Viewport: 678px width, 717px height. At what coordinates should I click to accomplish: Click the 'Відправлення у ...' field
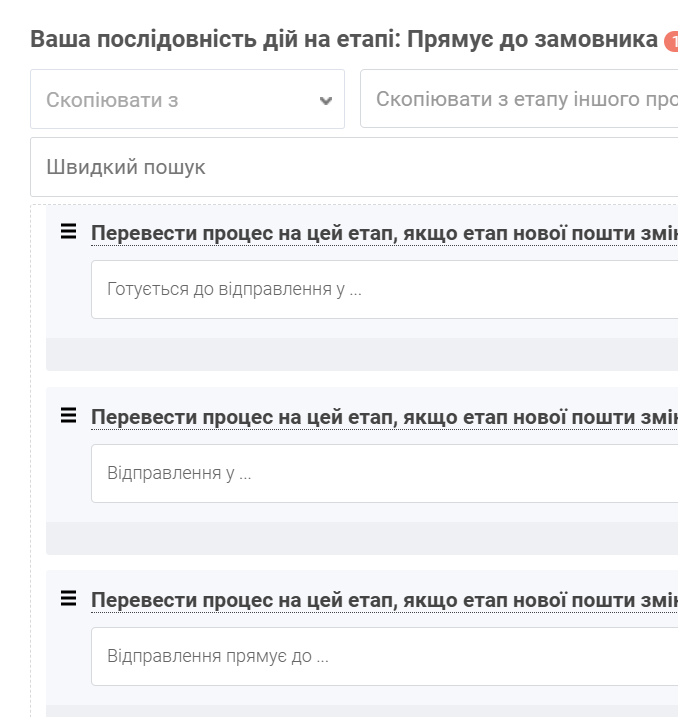click(384, 473)
